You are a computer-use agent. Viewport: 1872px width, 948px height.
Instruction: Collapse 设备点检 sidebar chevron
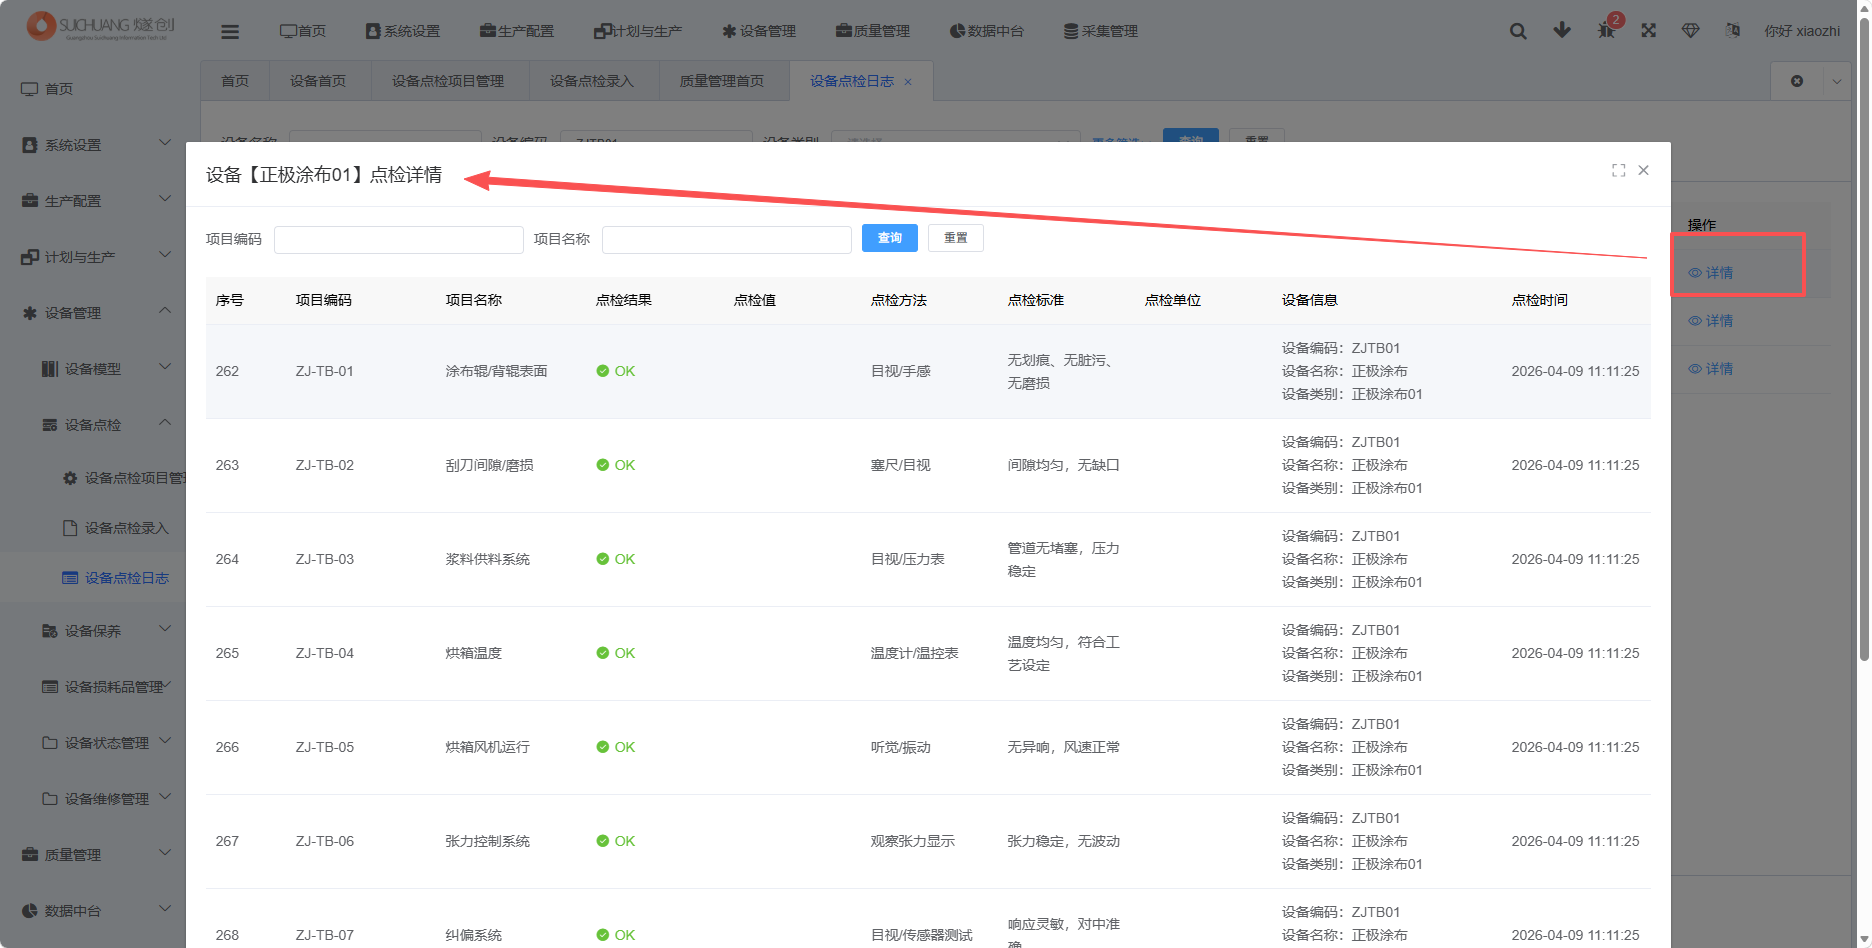coord(165,423)
